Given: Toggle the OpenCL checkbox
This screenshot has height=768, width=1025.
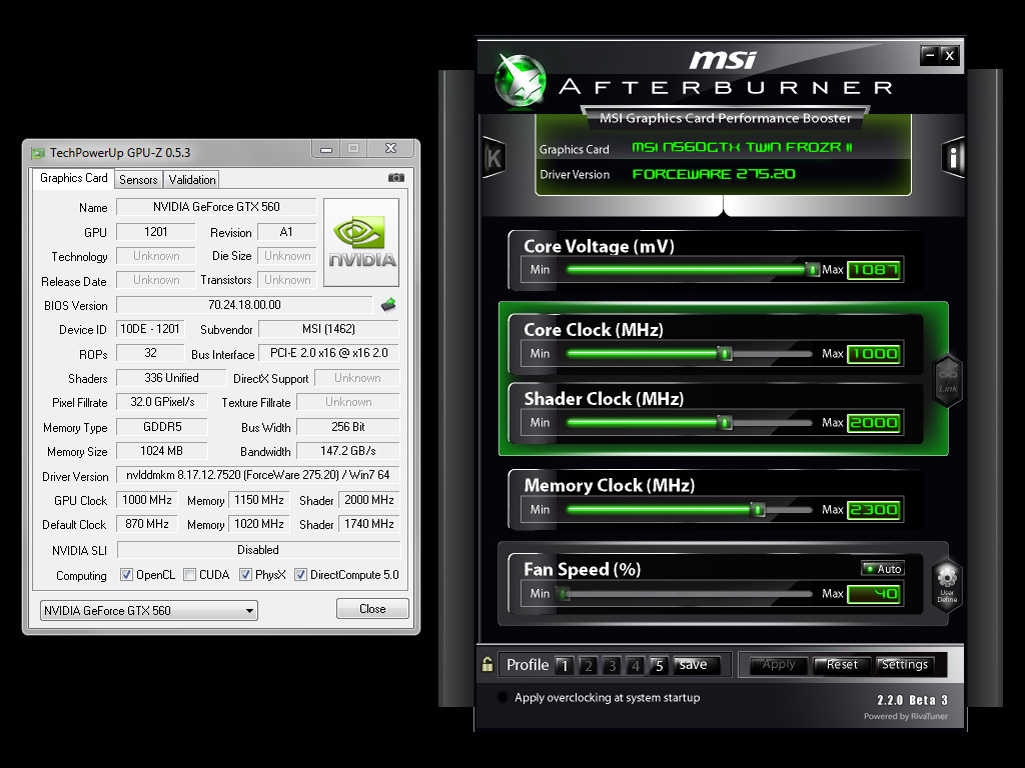Looking at the screenshot, I should 126,575.
